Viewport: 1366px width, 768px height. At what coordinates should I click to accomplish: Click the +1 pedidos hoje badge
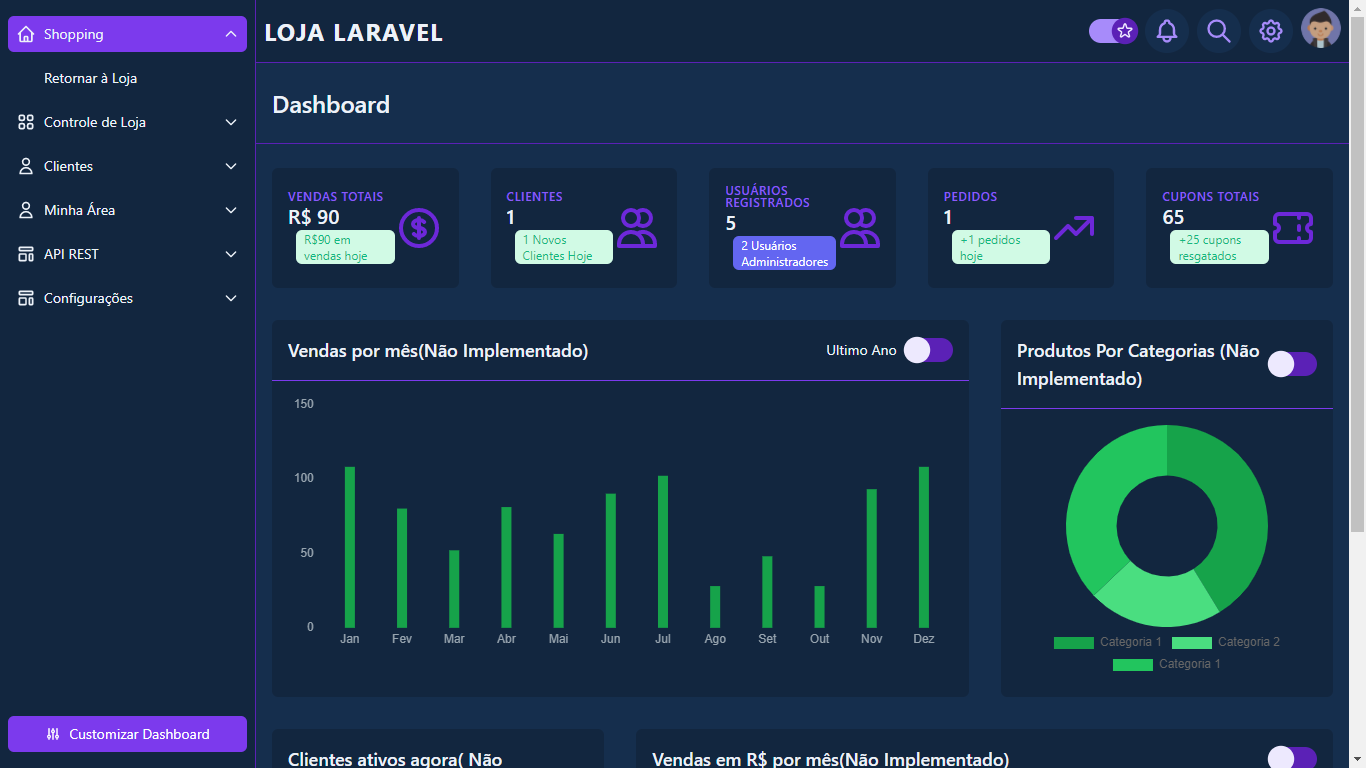1000,247
